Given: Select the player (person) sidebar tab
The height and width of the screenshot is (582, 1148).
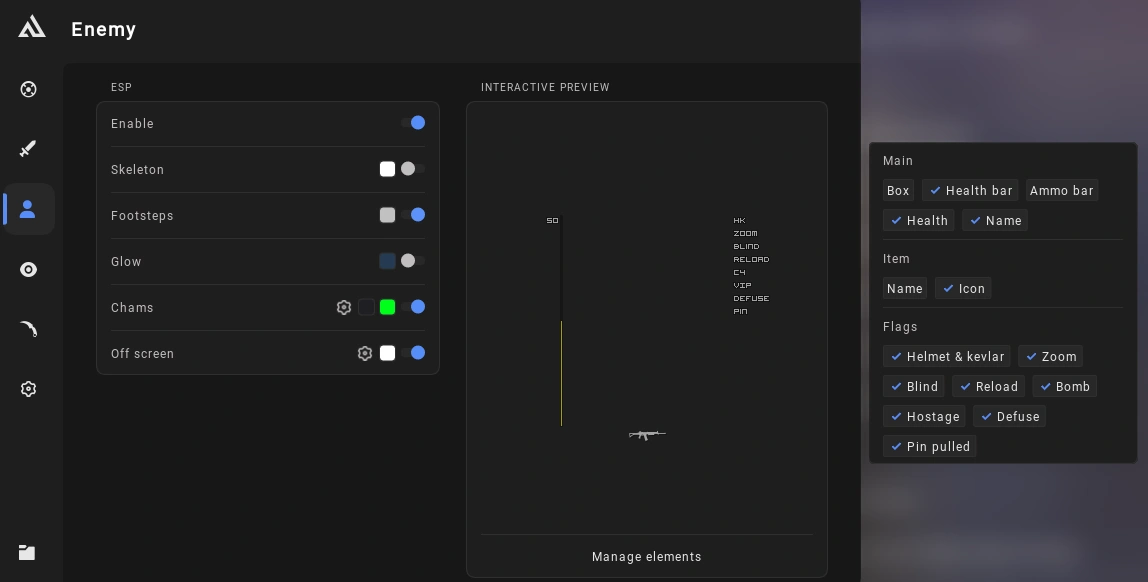Looking at the screenshot, I should coord(28,209).
